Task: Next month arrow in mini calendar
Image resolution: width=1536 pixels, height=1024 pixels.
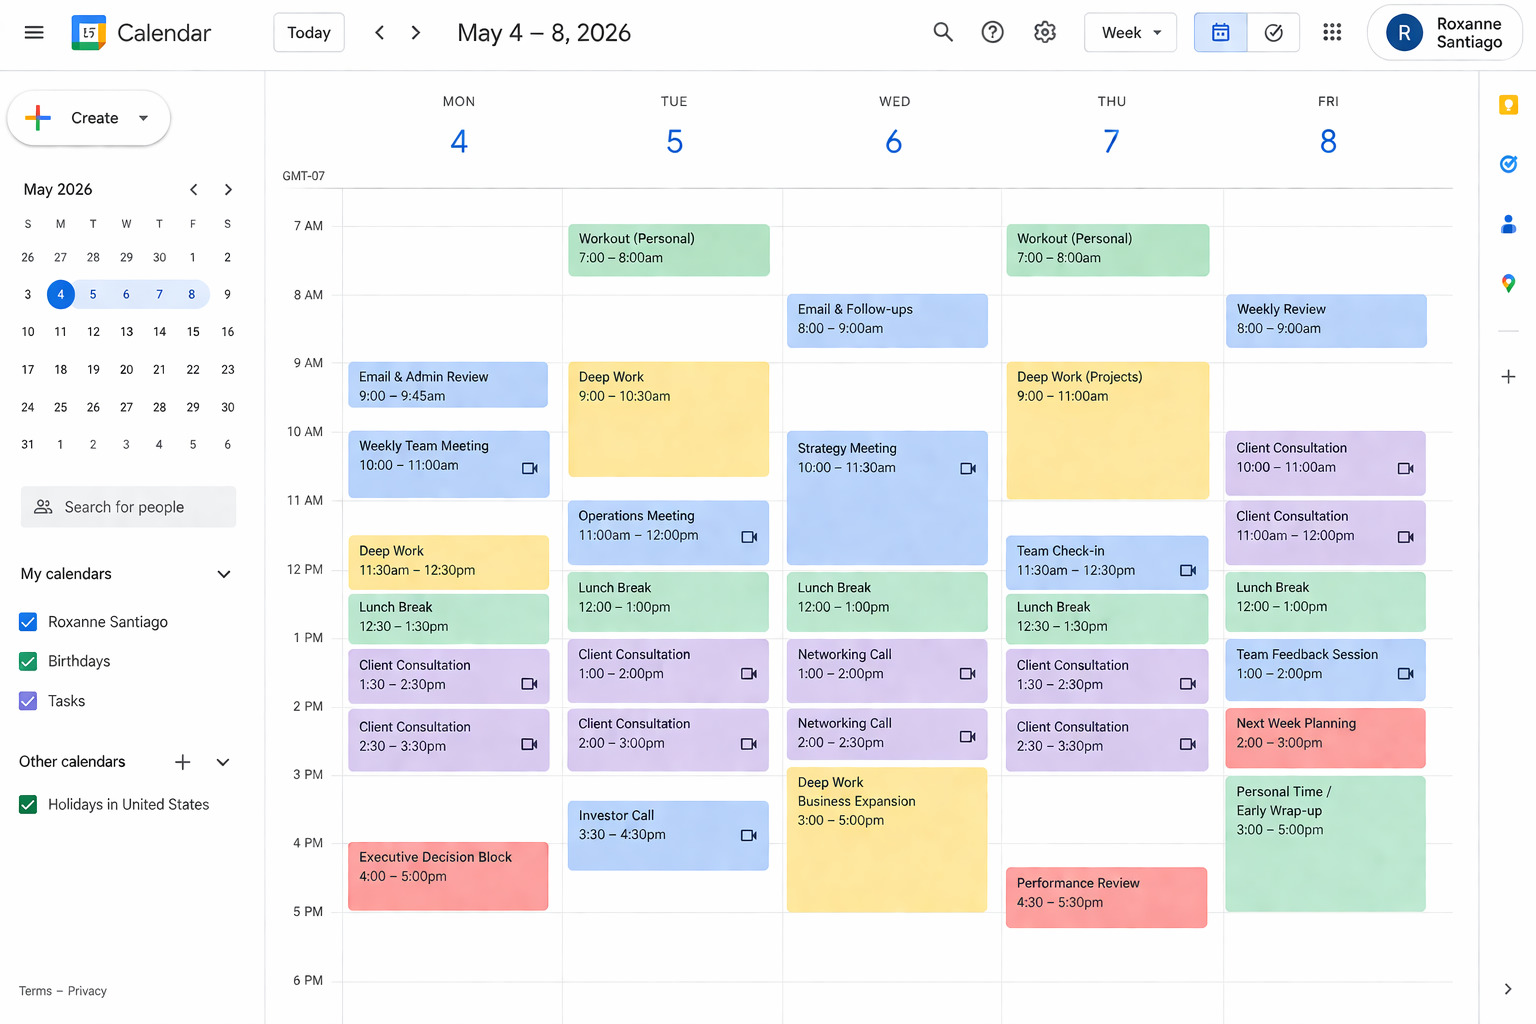Action: [228, 190]
